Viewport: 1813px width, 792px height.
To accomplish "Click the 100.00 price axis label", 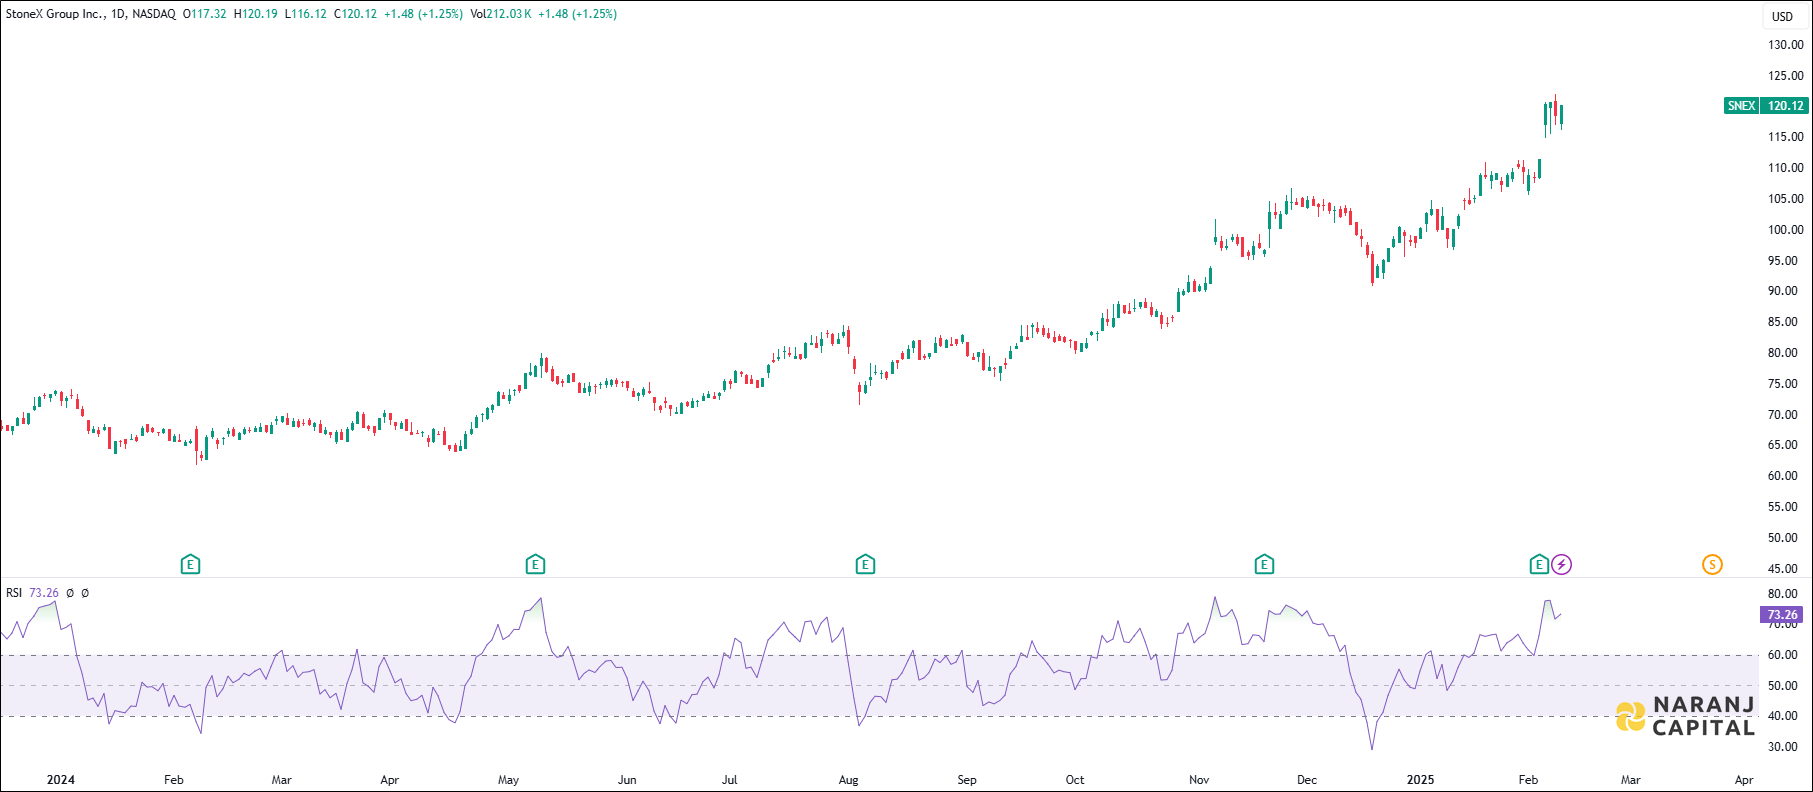I will (1786, 230).
